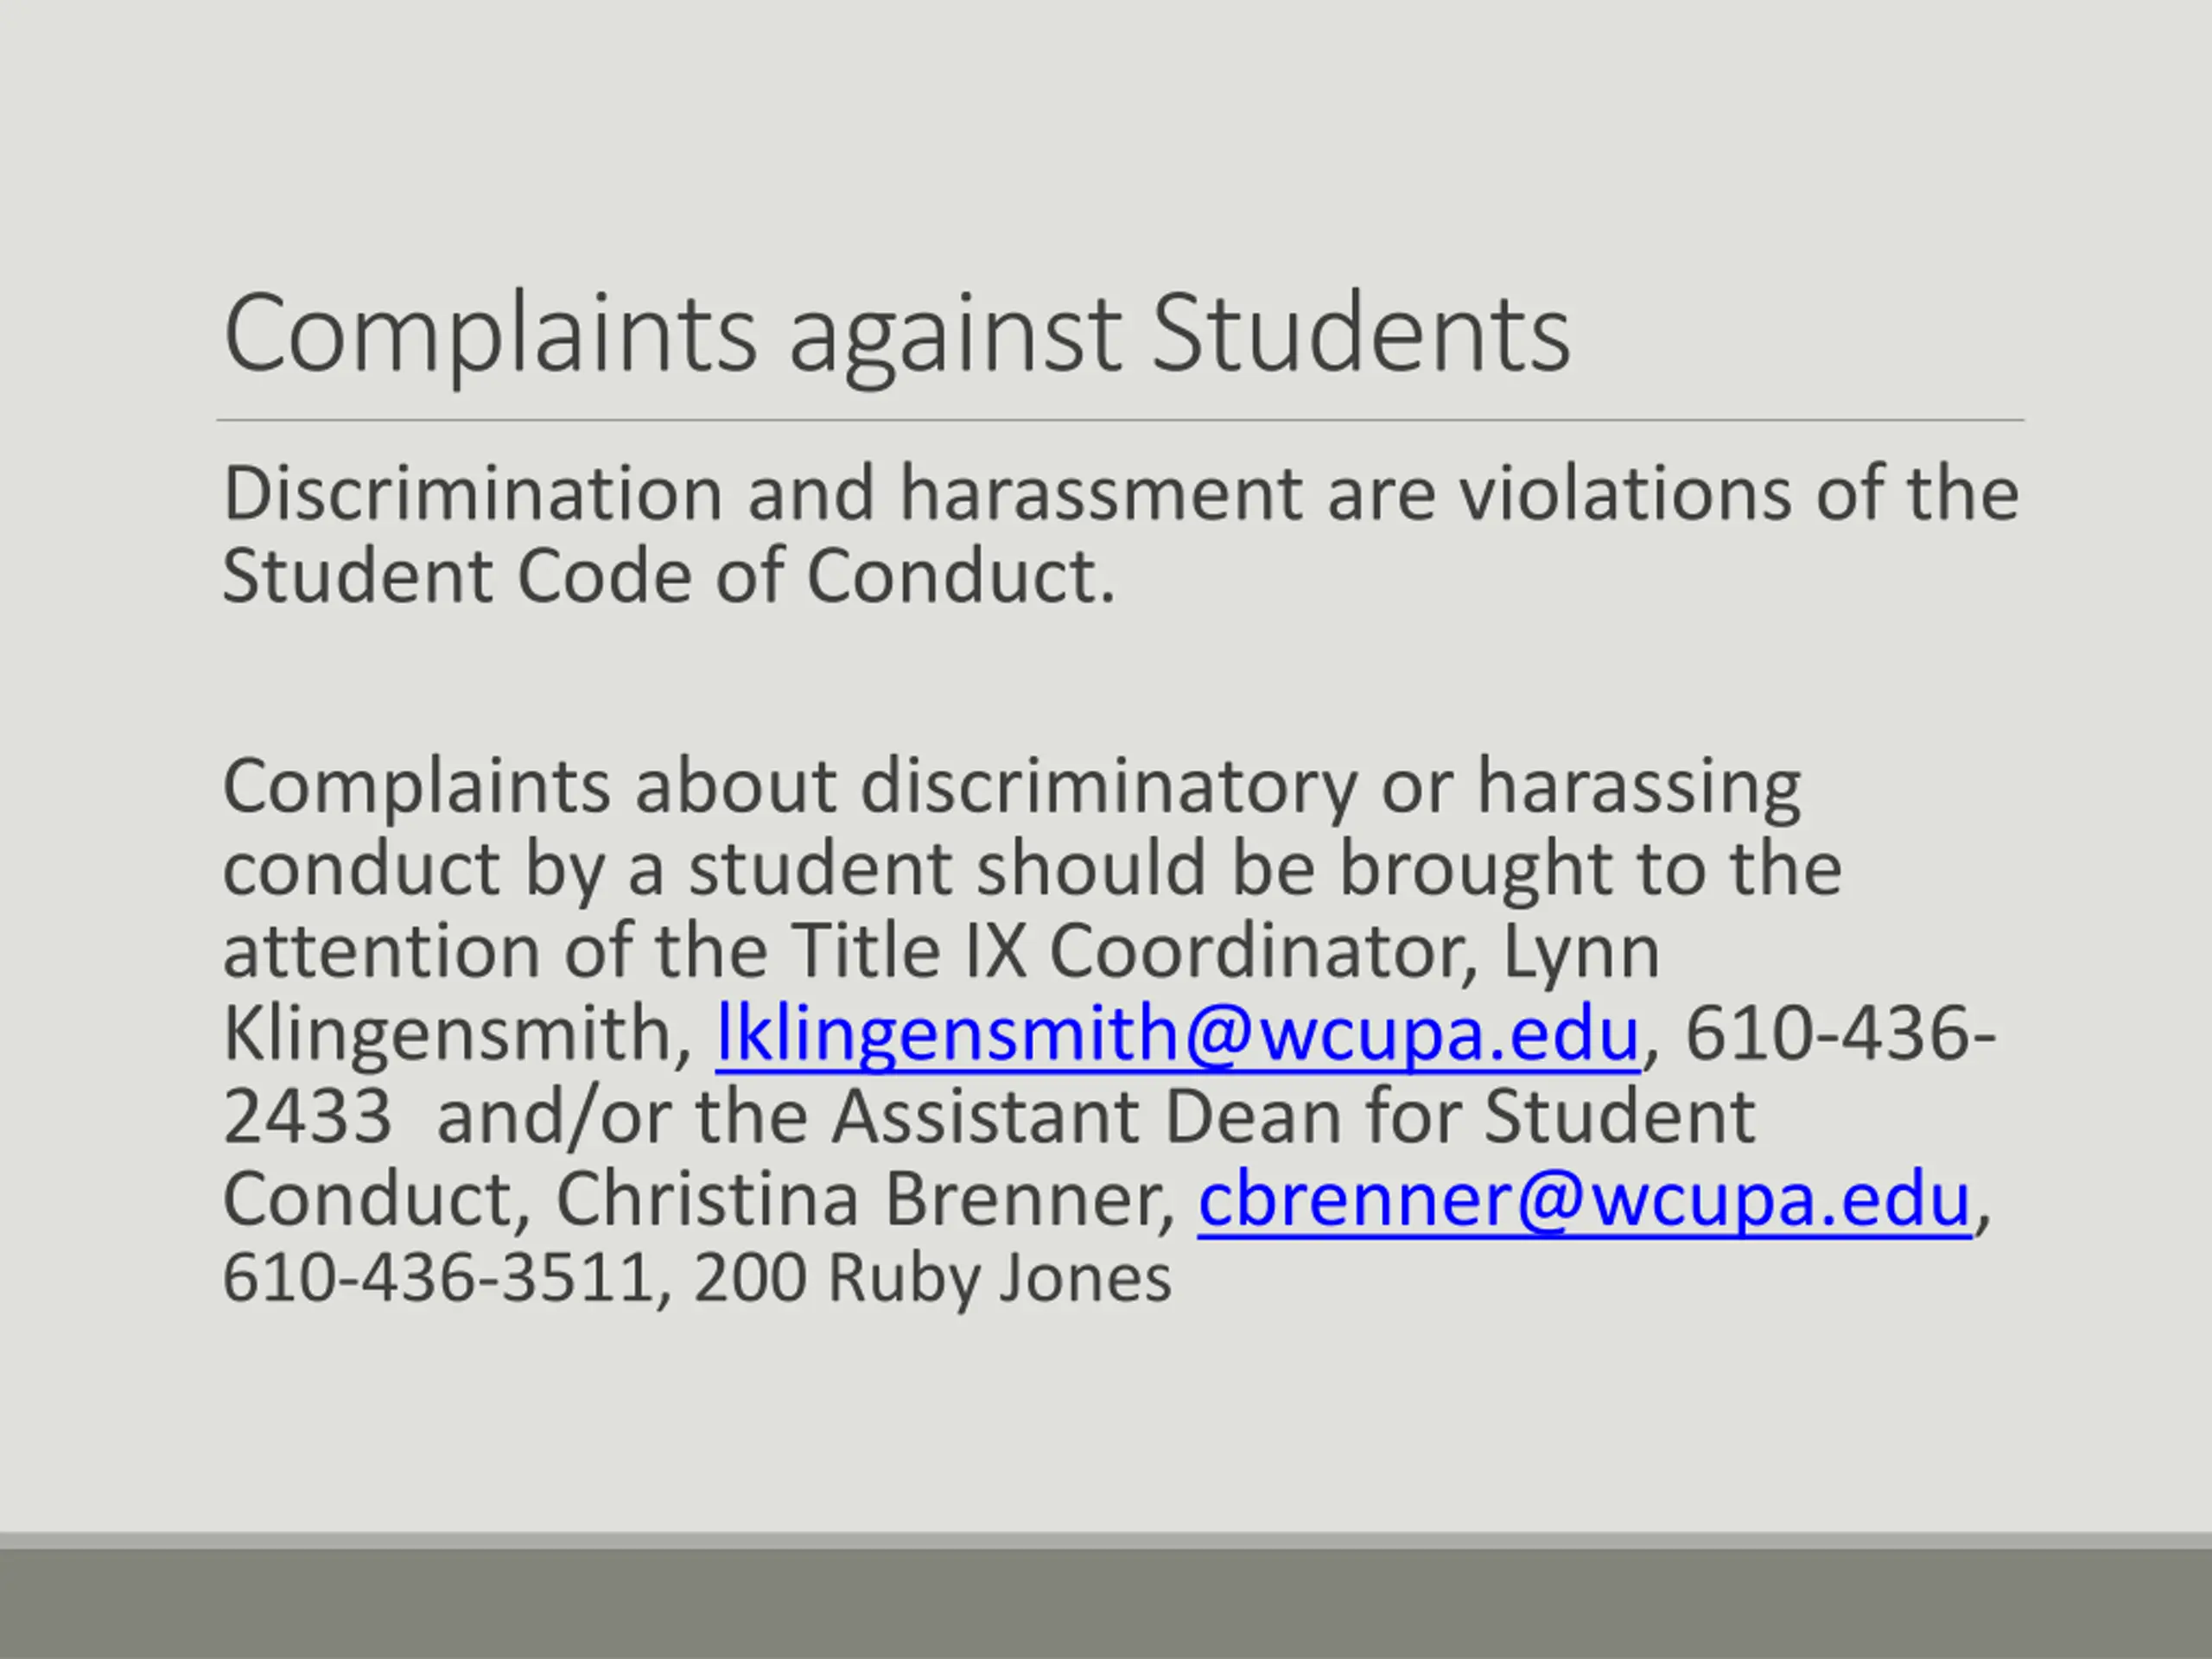Click the phone digits '2433'
2212x1659 pixels.
[308, 1116]
